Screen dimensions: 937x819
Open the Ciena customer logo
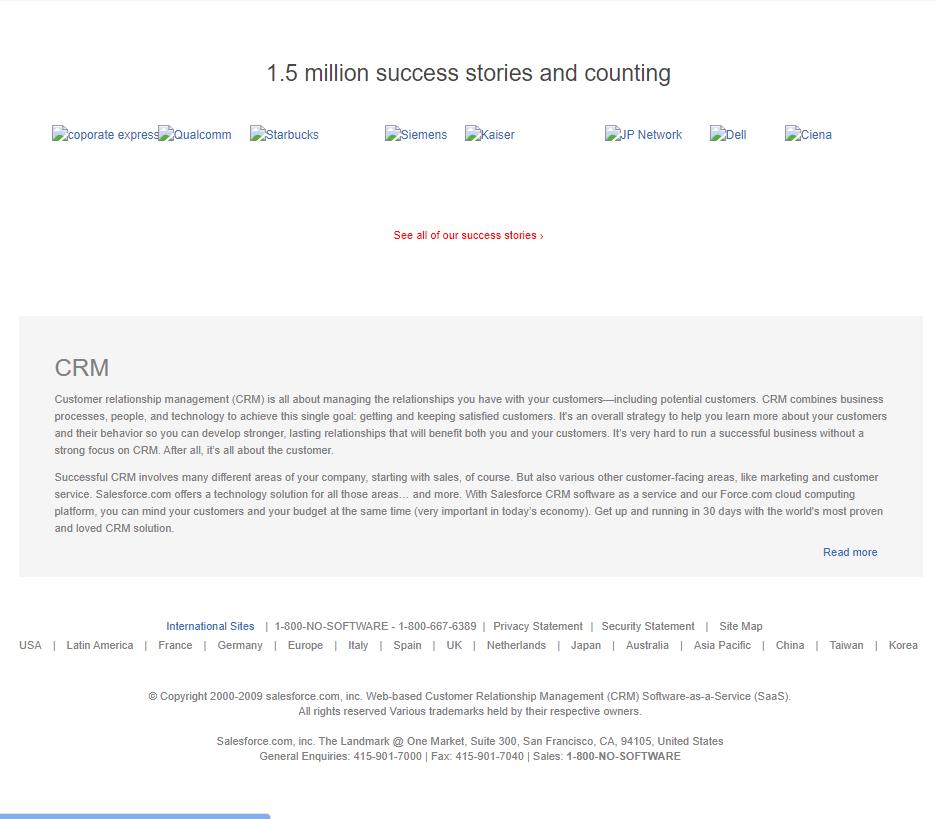(x=808, y=135)
